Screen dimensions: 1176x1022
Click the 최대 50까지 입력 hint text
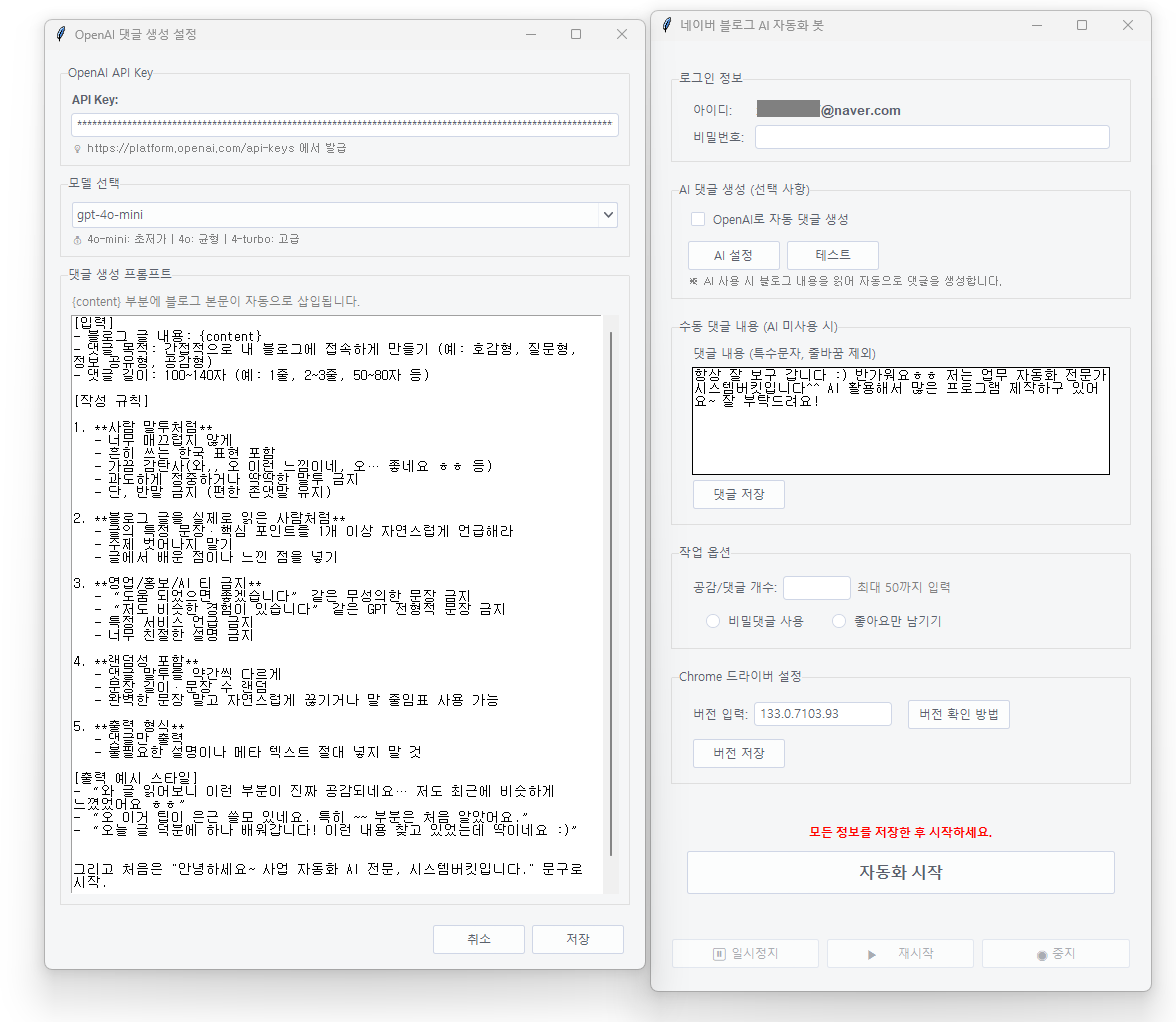(x=904, y=587)
